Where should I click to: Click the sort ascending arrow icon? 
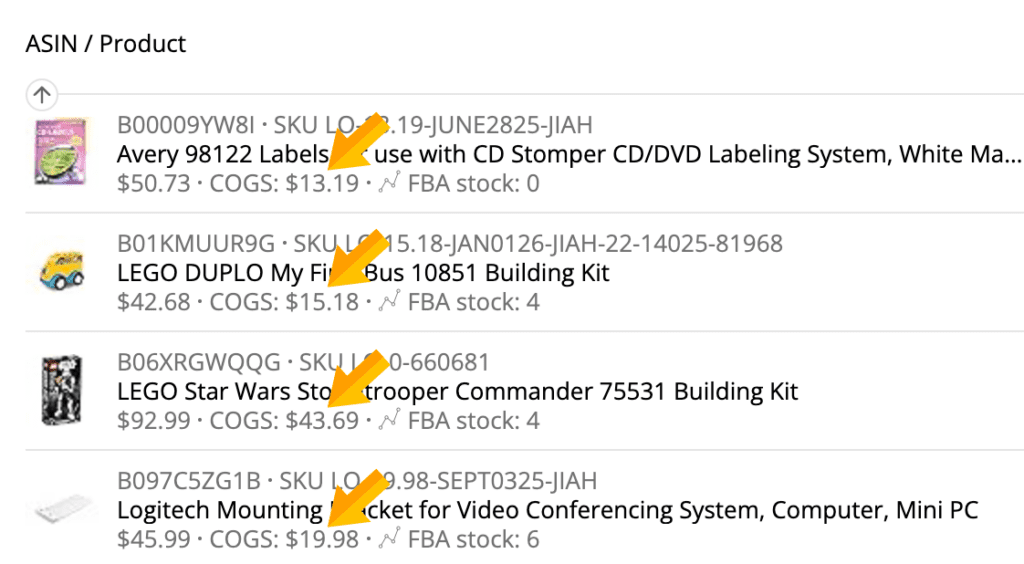(41, 96)
